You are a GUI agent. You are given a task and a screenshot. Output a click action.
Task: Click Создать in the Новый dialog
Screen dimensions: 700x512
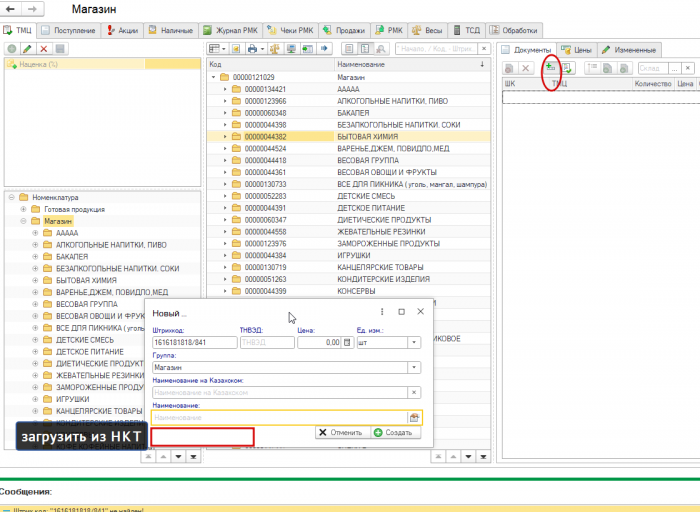pos(396,433)
